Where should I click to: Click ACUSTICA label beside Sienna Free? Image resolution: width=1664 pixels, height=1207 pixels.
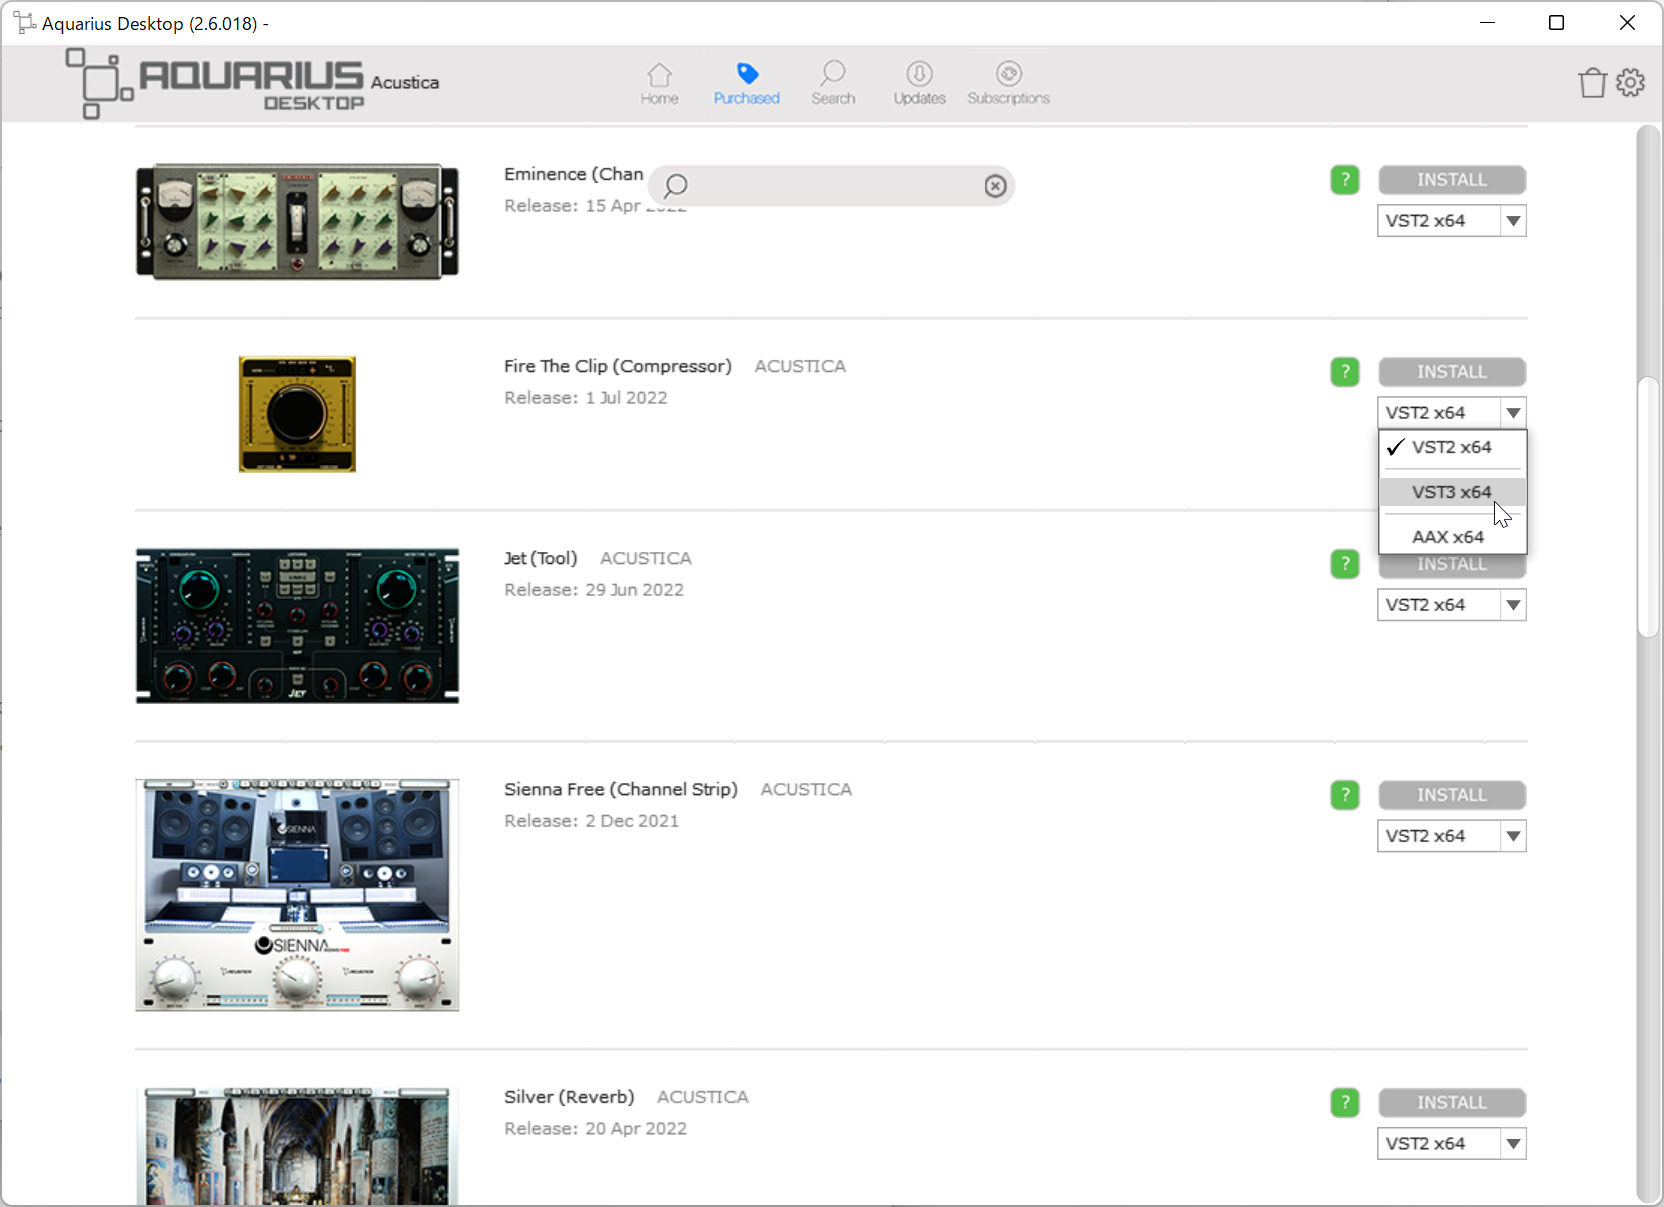(806, 789)
